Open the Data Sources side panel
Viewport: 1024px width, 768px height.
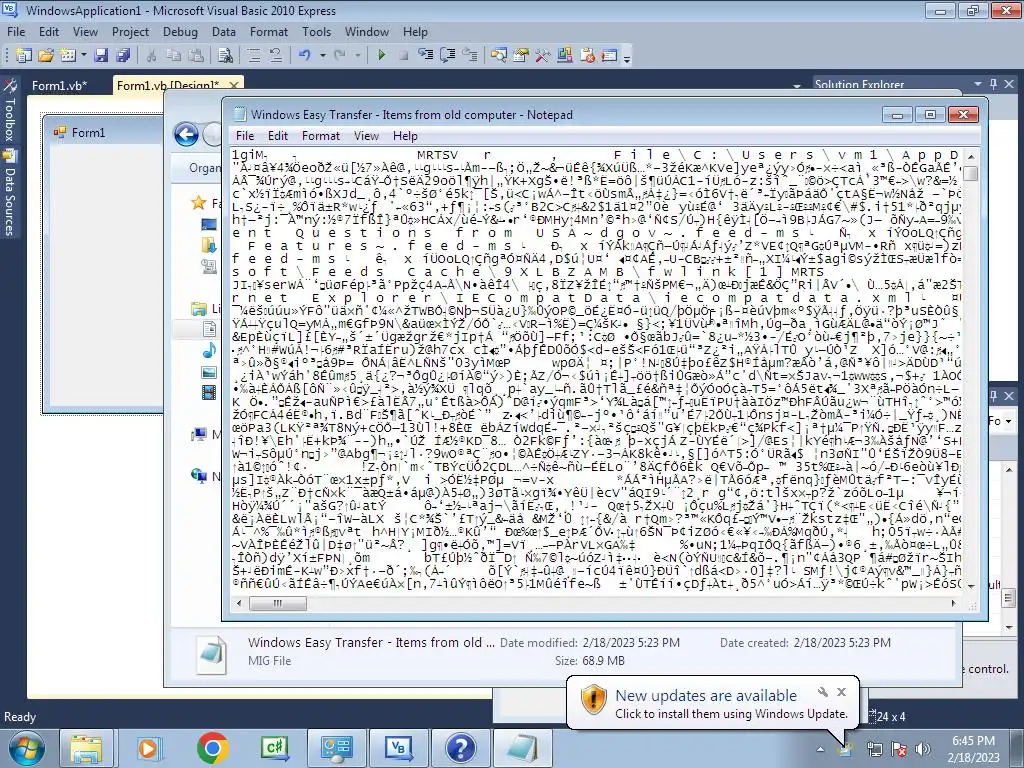[9, 193]
